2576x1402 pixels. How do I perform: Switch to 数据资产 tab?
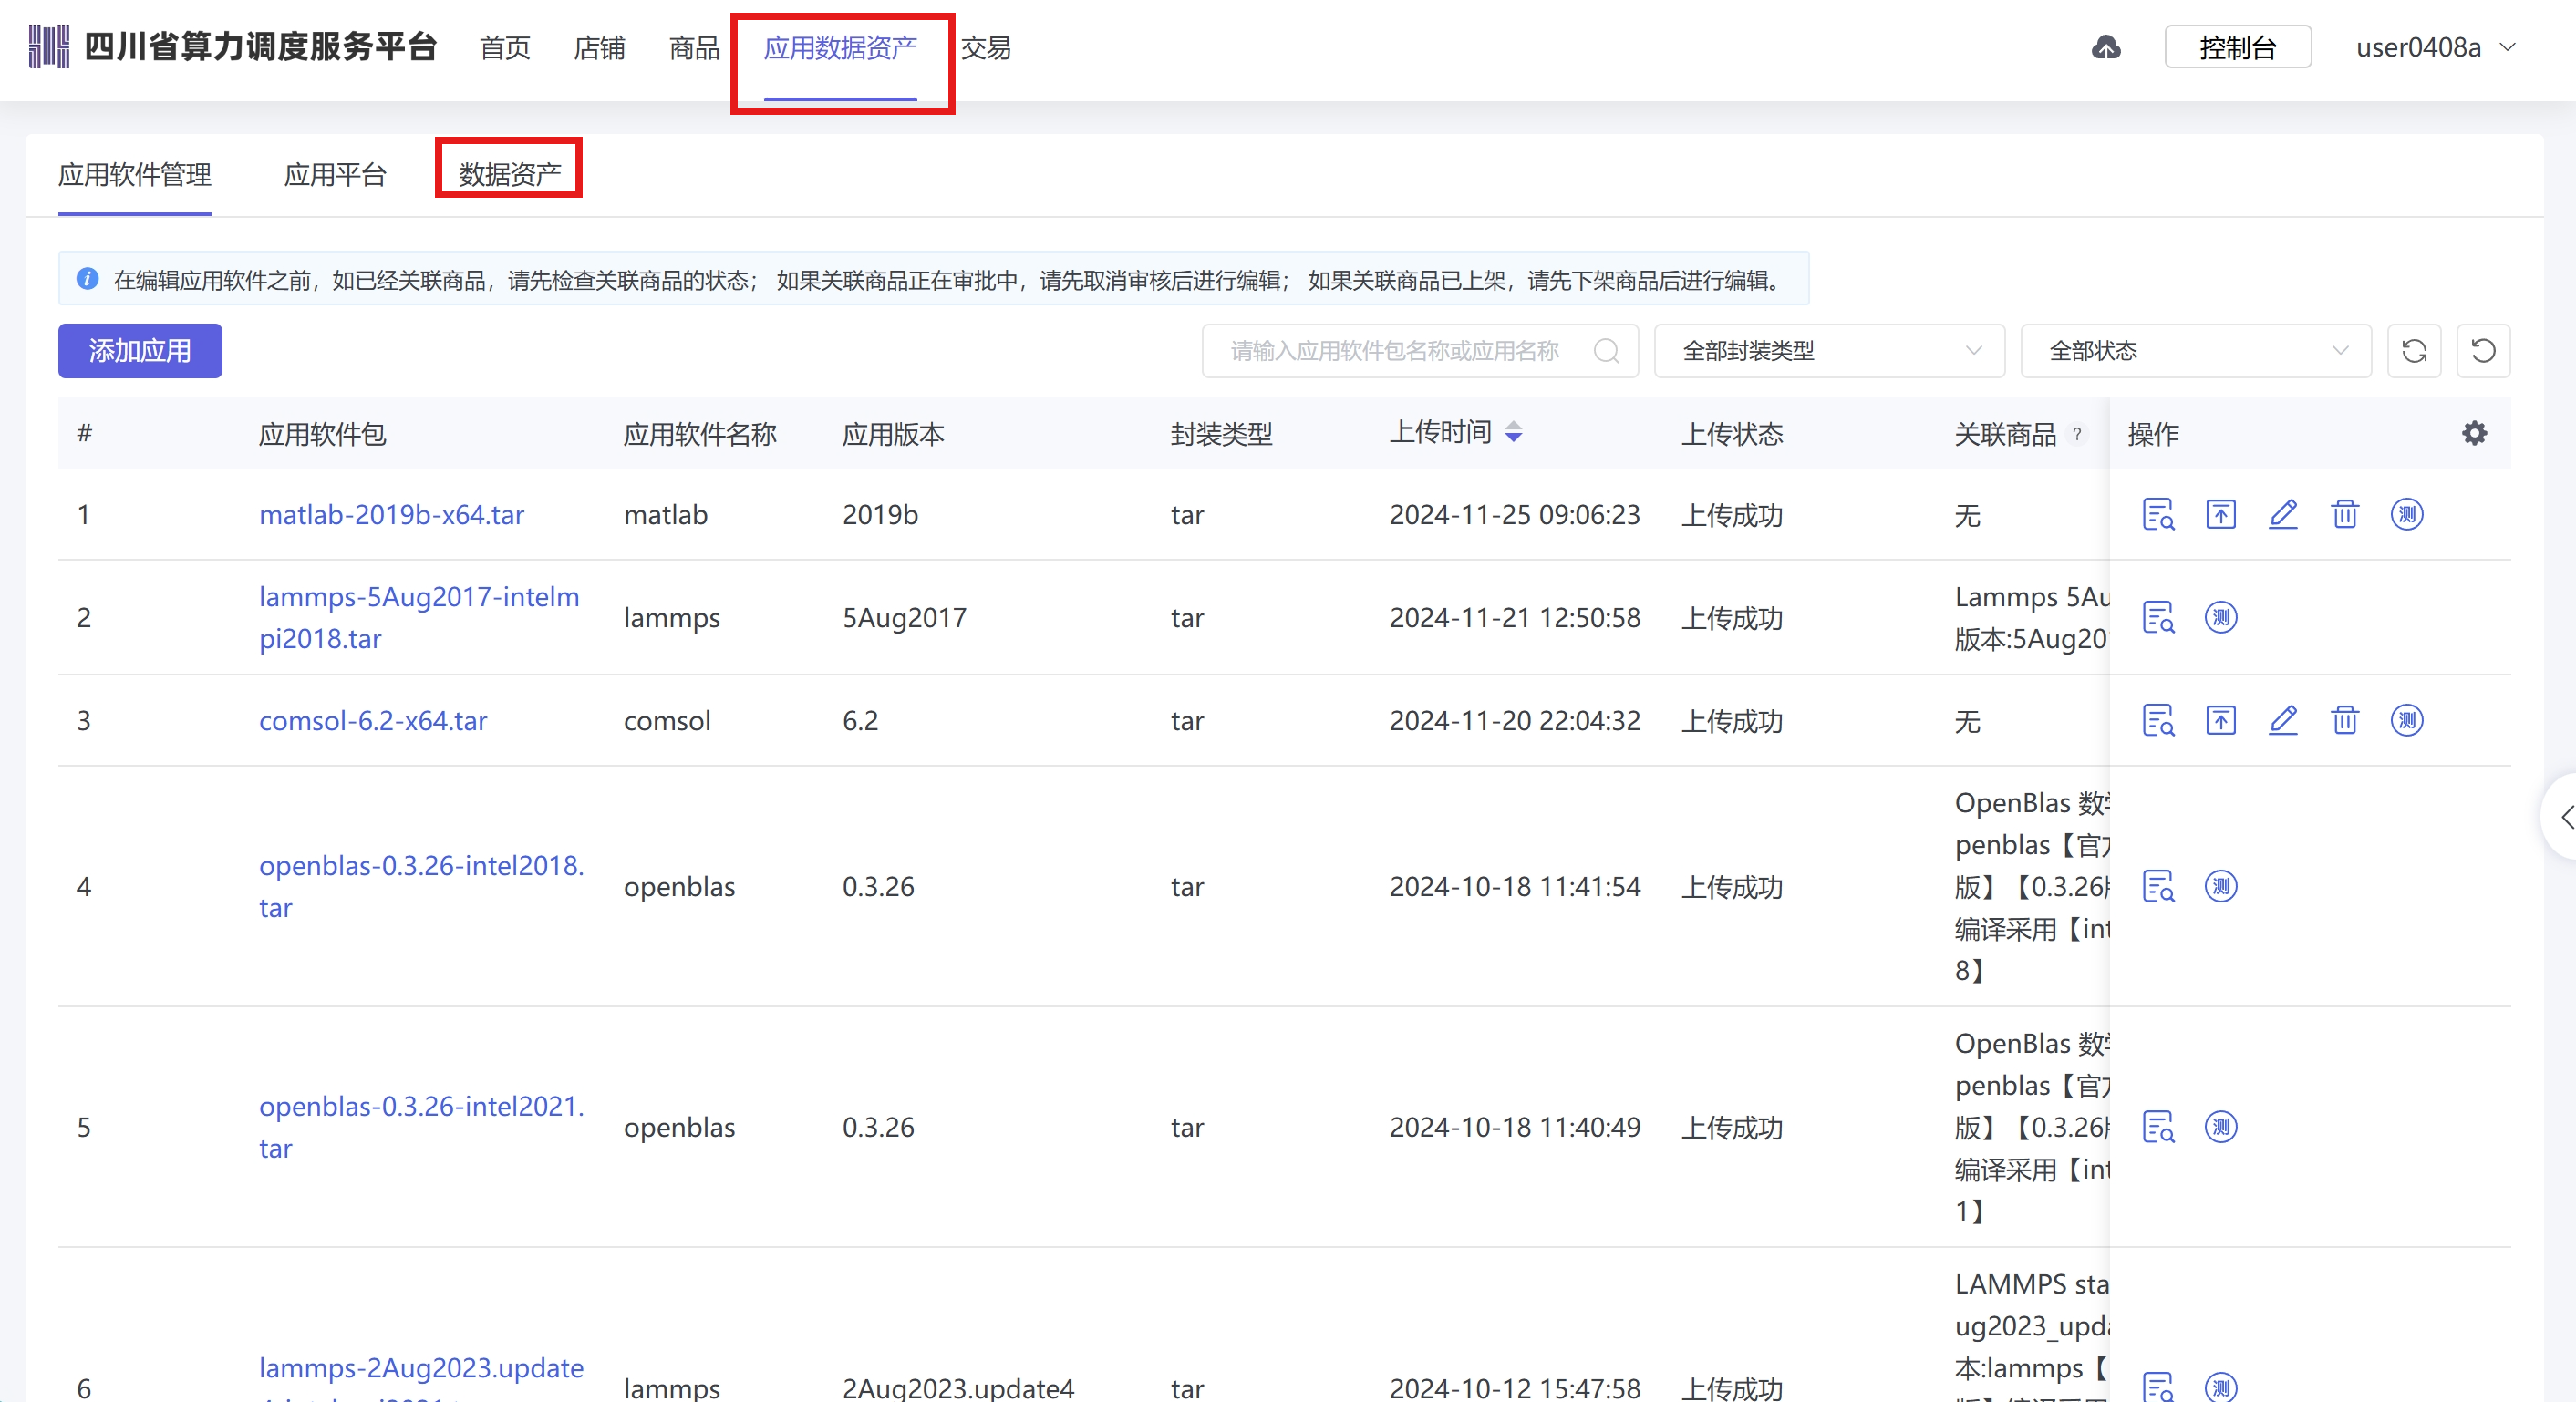click(510, 175)
